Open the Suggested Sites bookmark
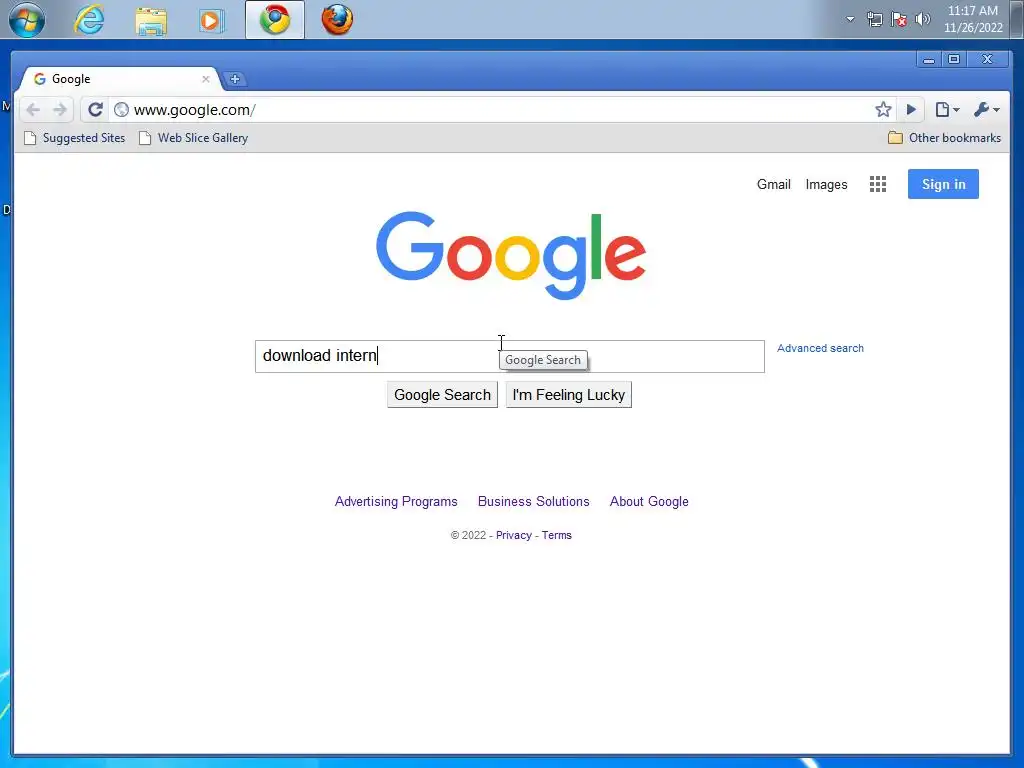The image size is (1024, 768). (x=75, y=138)
